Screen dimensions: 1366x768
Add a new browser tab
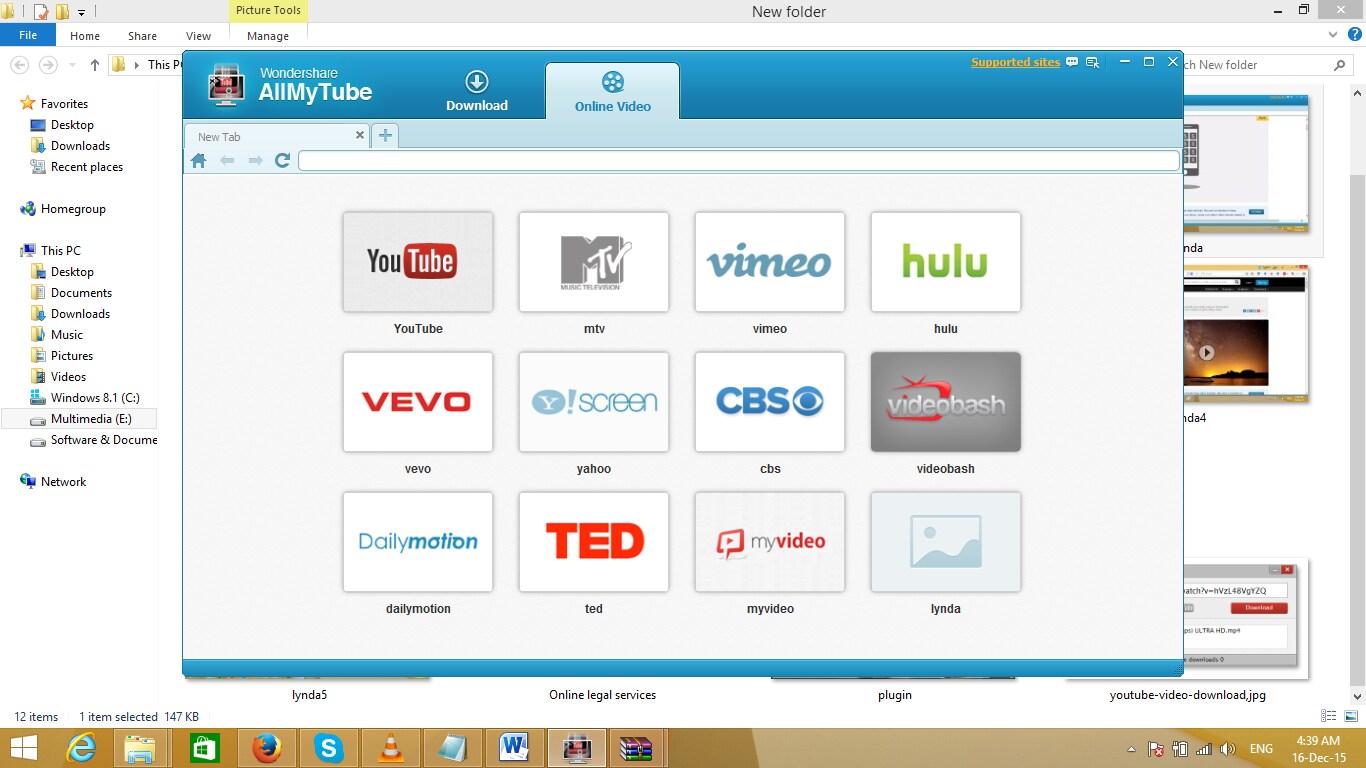click(385, 136)
